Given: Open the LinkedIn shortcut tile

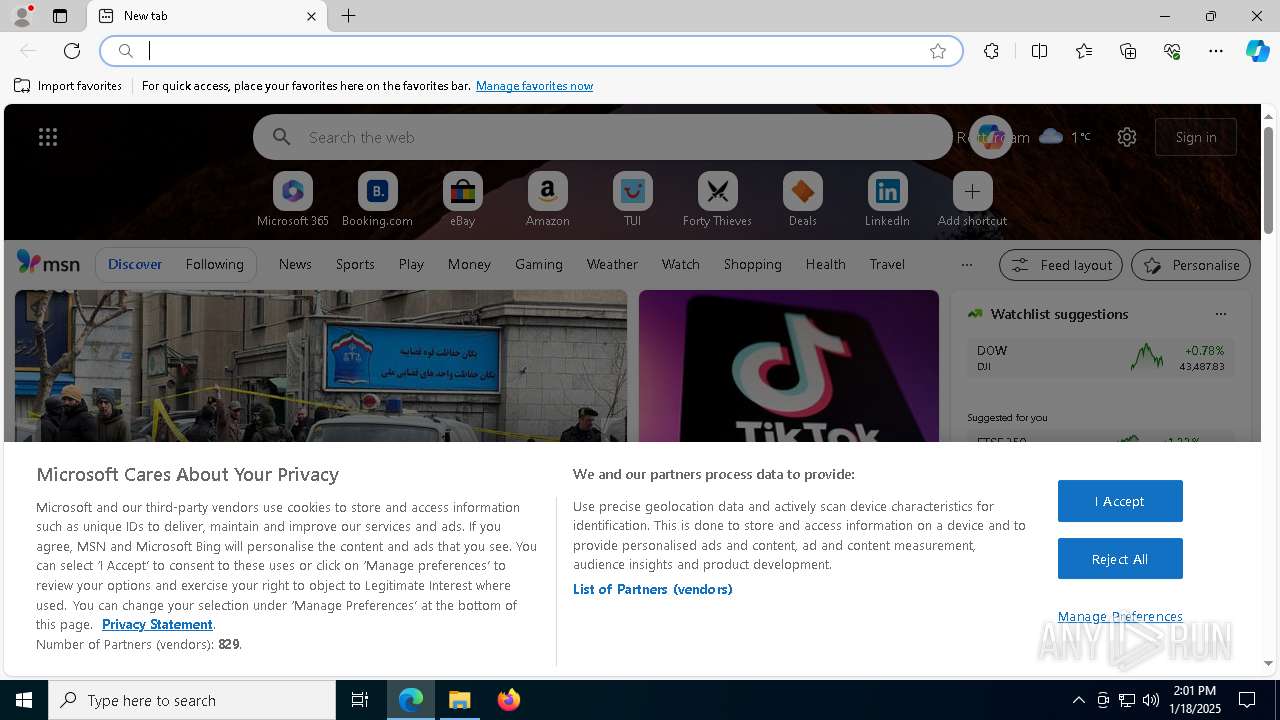Looking at the screenshot, I should click(887, 199).
